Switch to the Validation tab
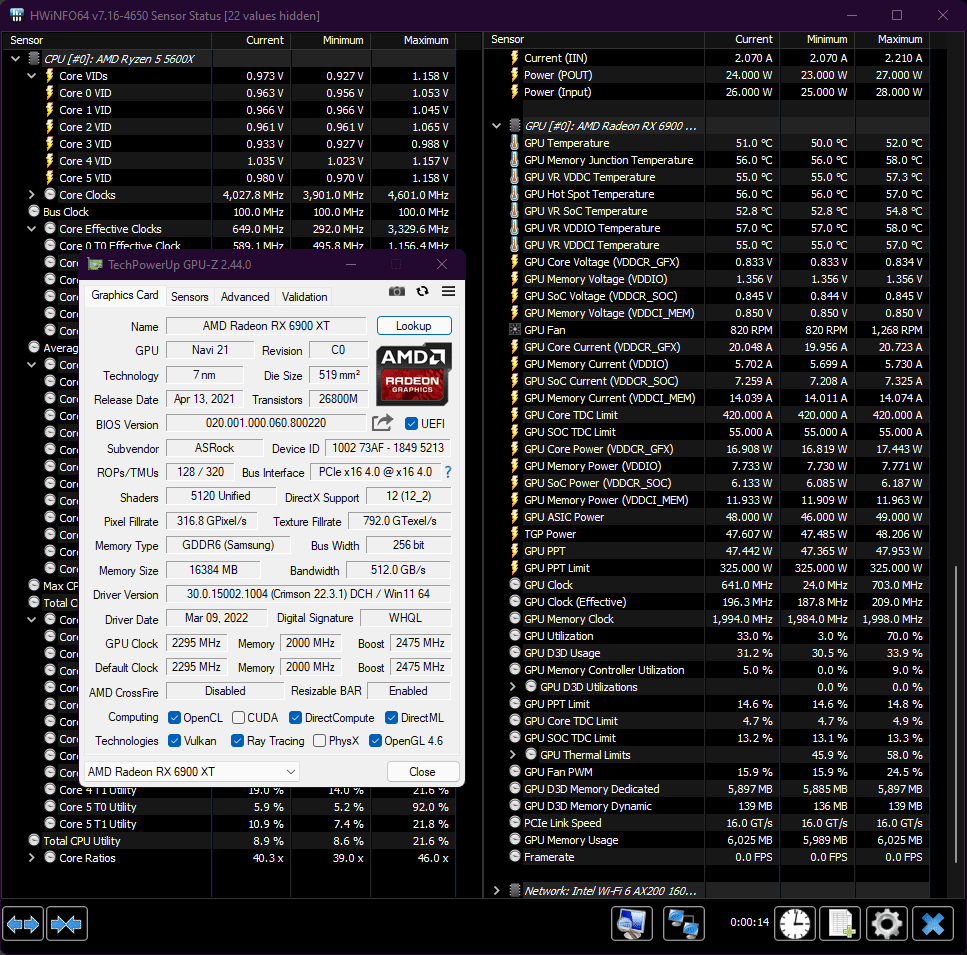Screen dimensions: 967x955 (x=305, y=297)
